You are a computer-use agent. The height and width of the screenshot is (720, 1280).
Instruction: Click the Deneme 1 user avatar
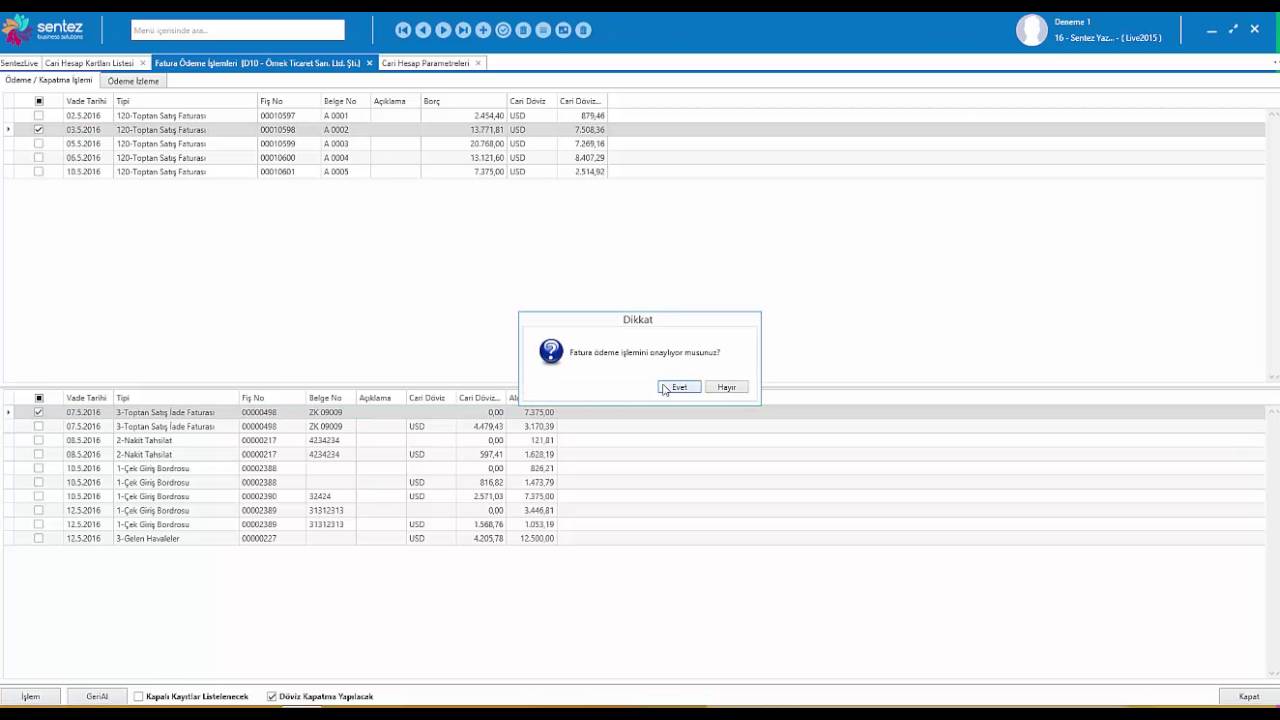1031,30
